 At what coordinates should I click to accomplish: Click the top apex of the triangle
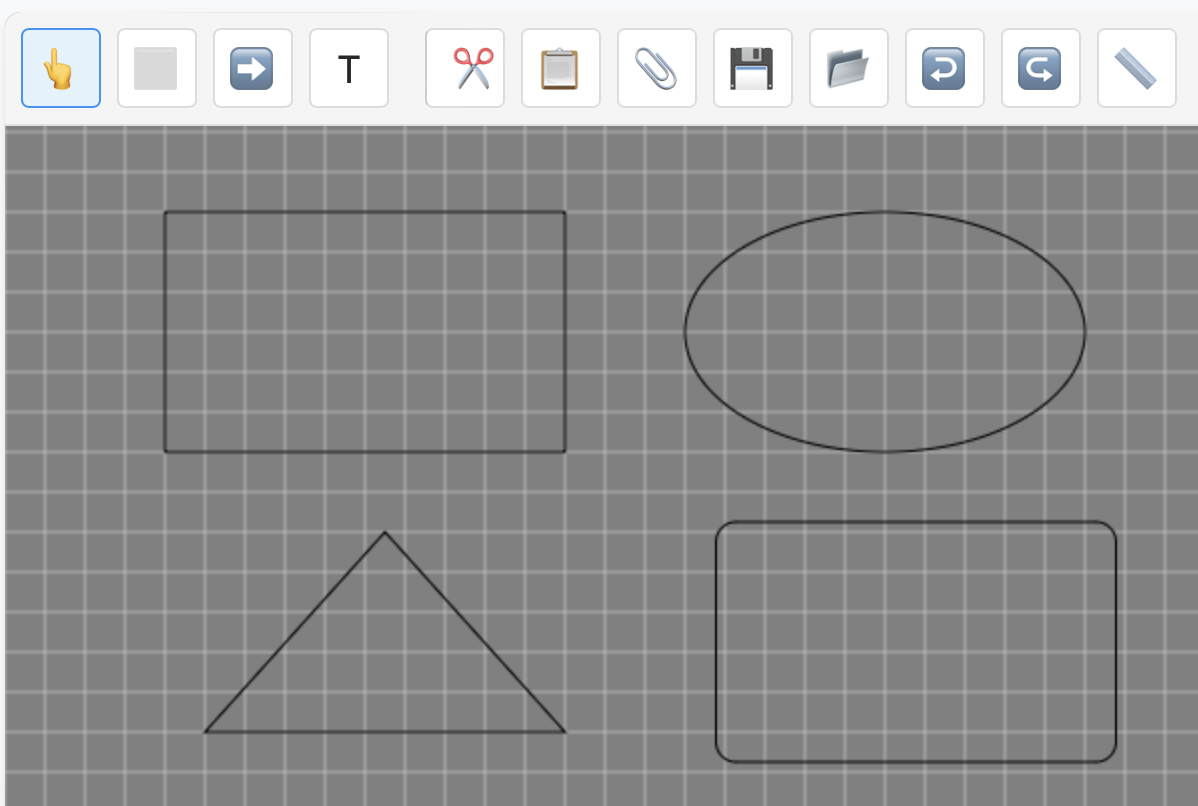click(385, 533)
